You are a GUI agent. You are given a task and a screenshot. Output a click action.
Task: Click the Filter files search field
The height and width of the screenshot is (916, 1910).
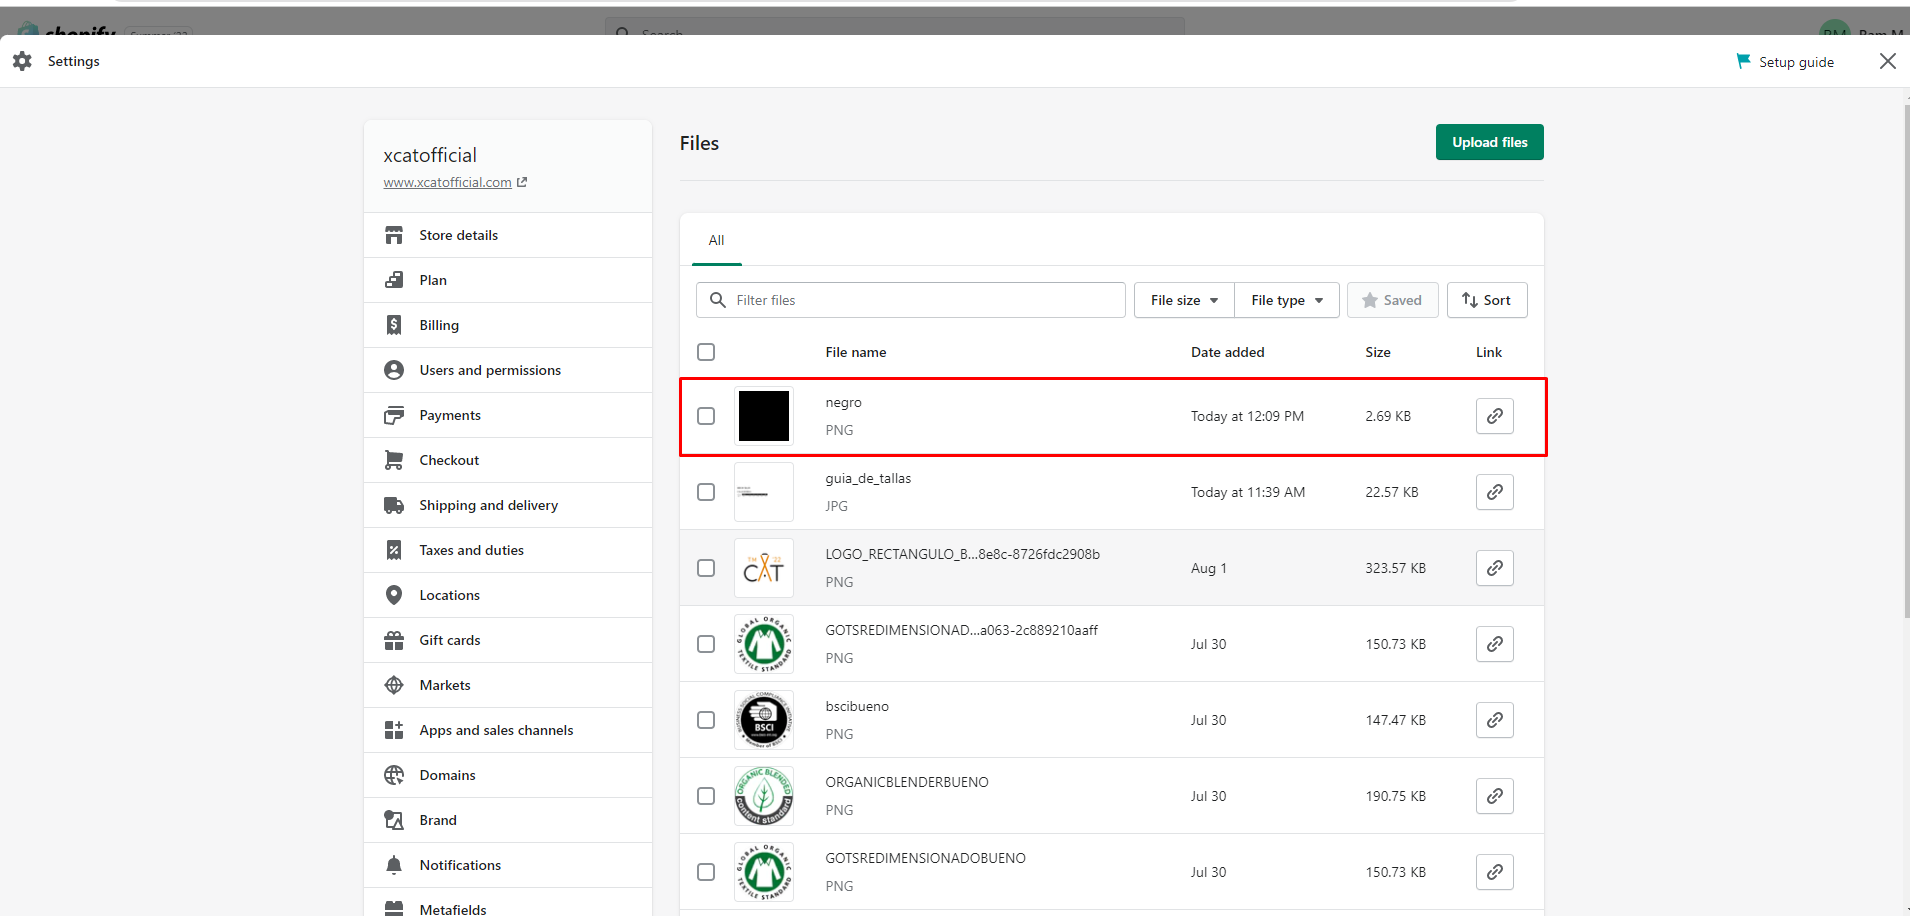(910, 300)
